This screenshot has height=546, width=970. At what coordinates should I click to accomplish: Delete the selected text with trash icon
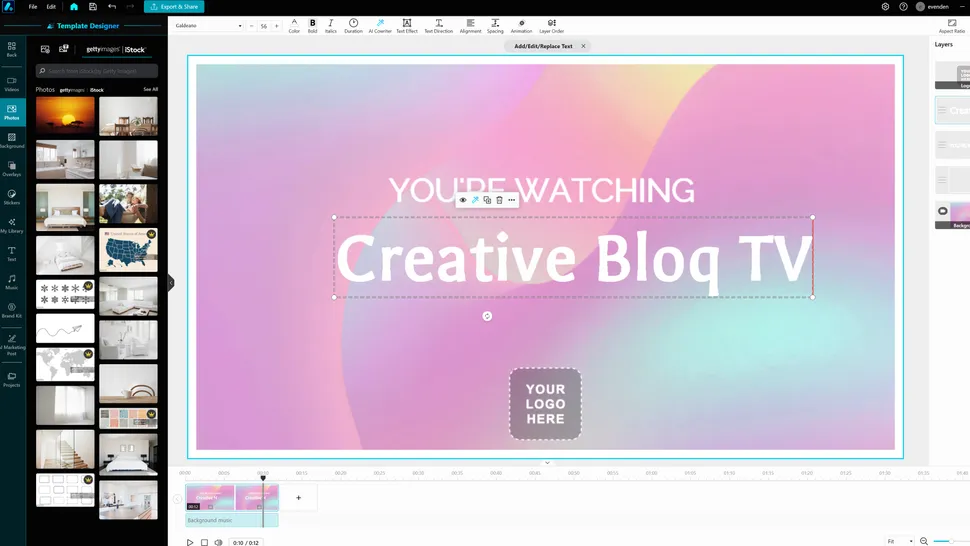(499, 200)
